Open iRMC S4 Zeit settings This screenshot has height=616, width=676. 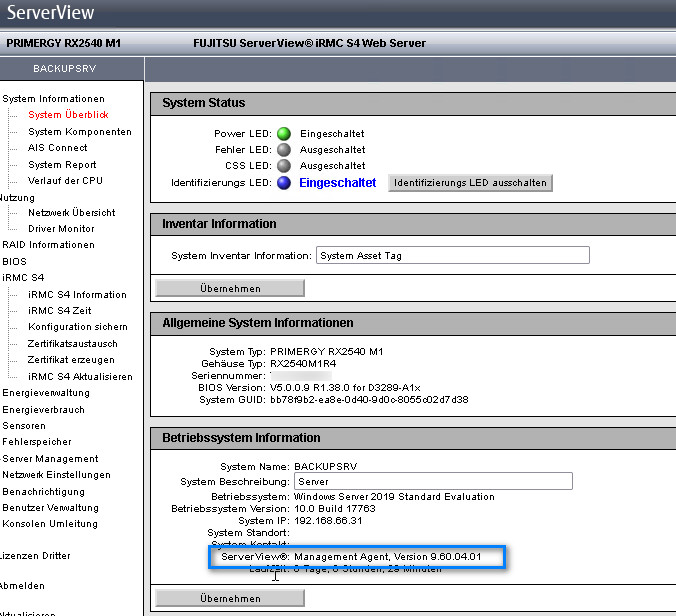tap(59, 311)
